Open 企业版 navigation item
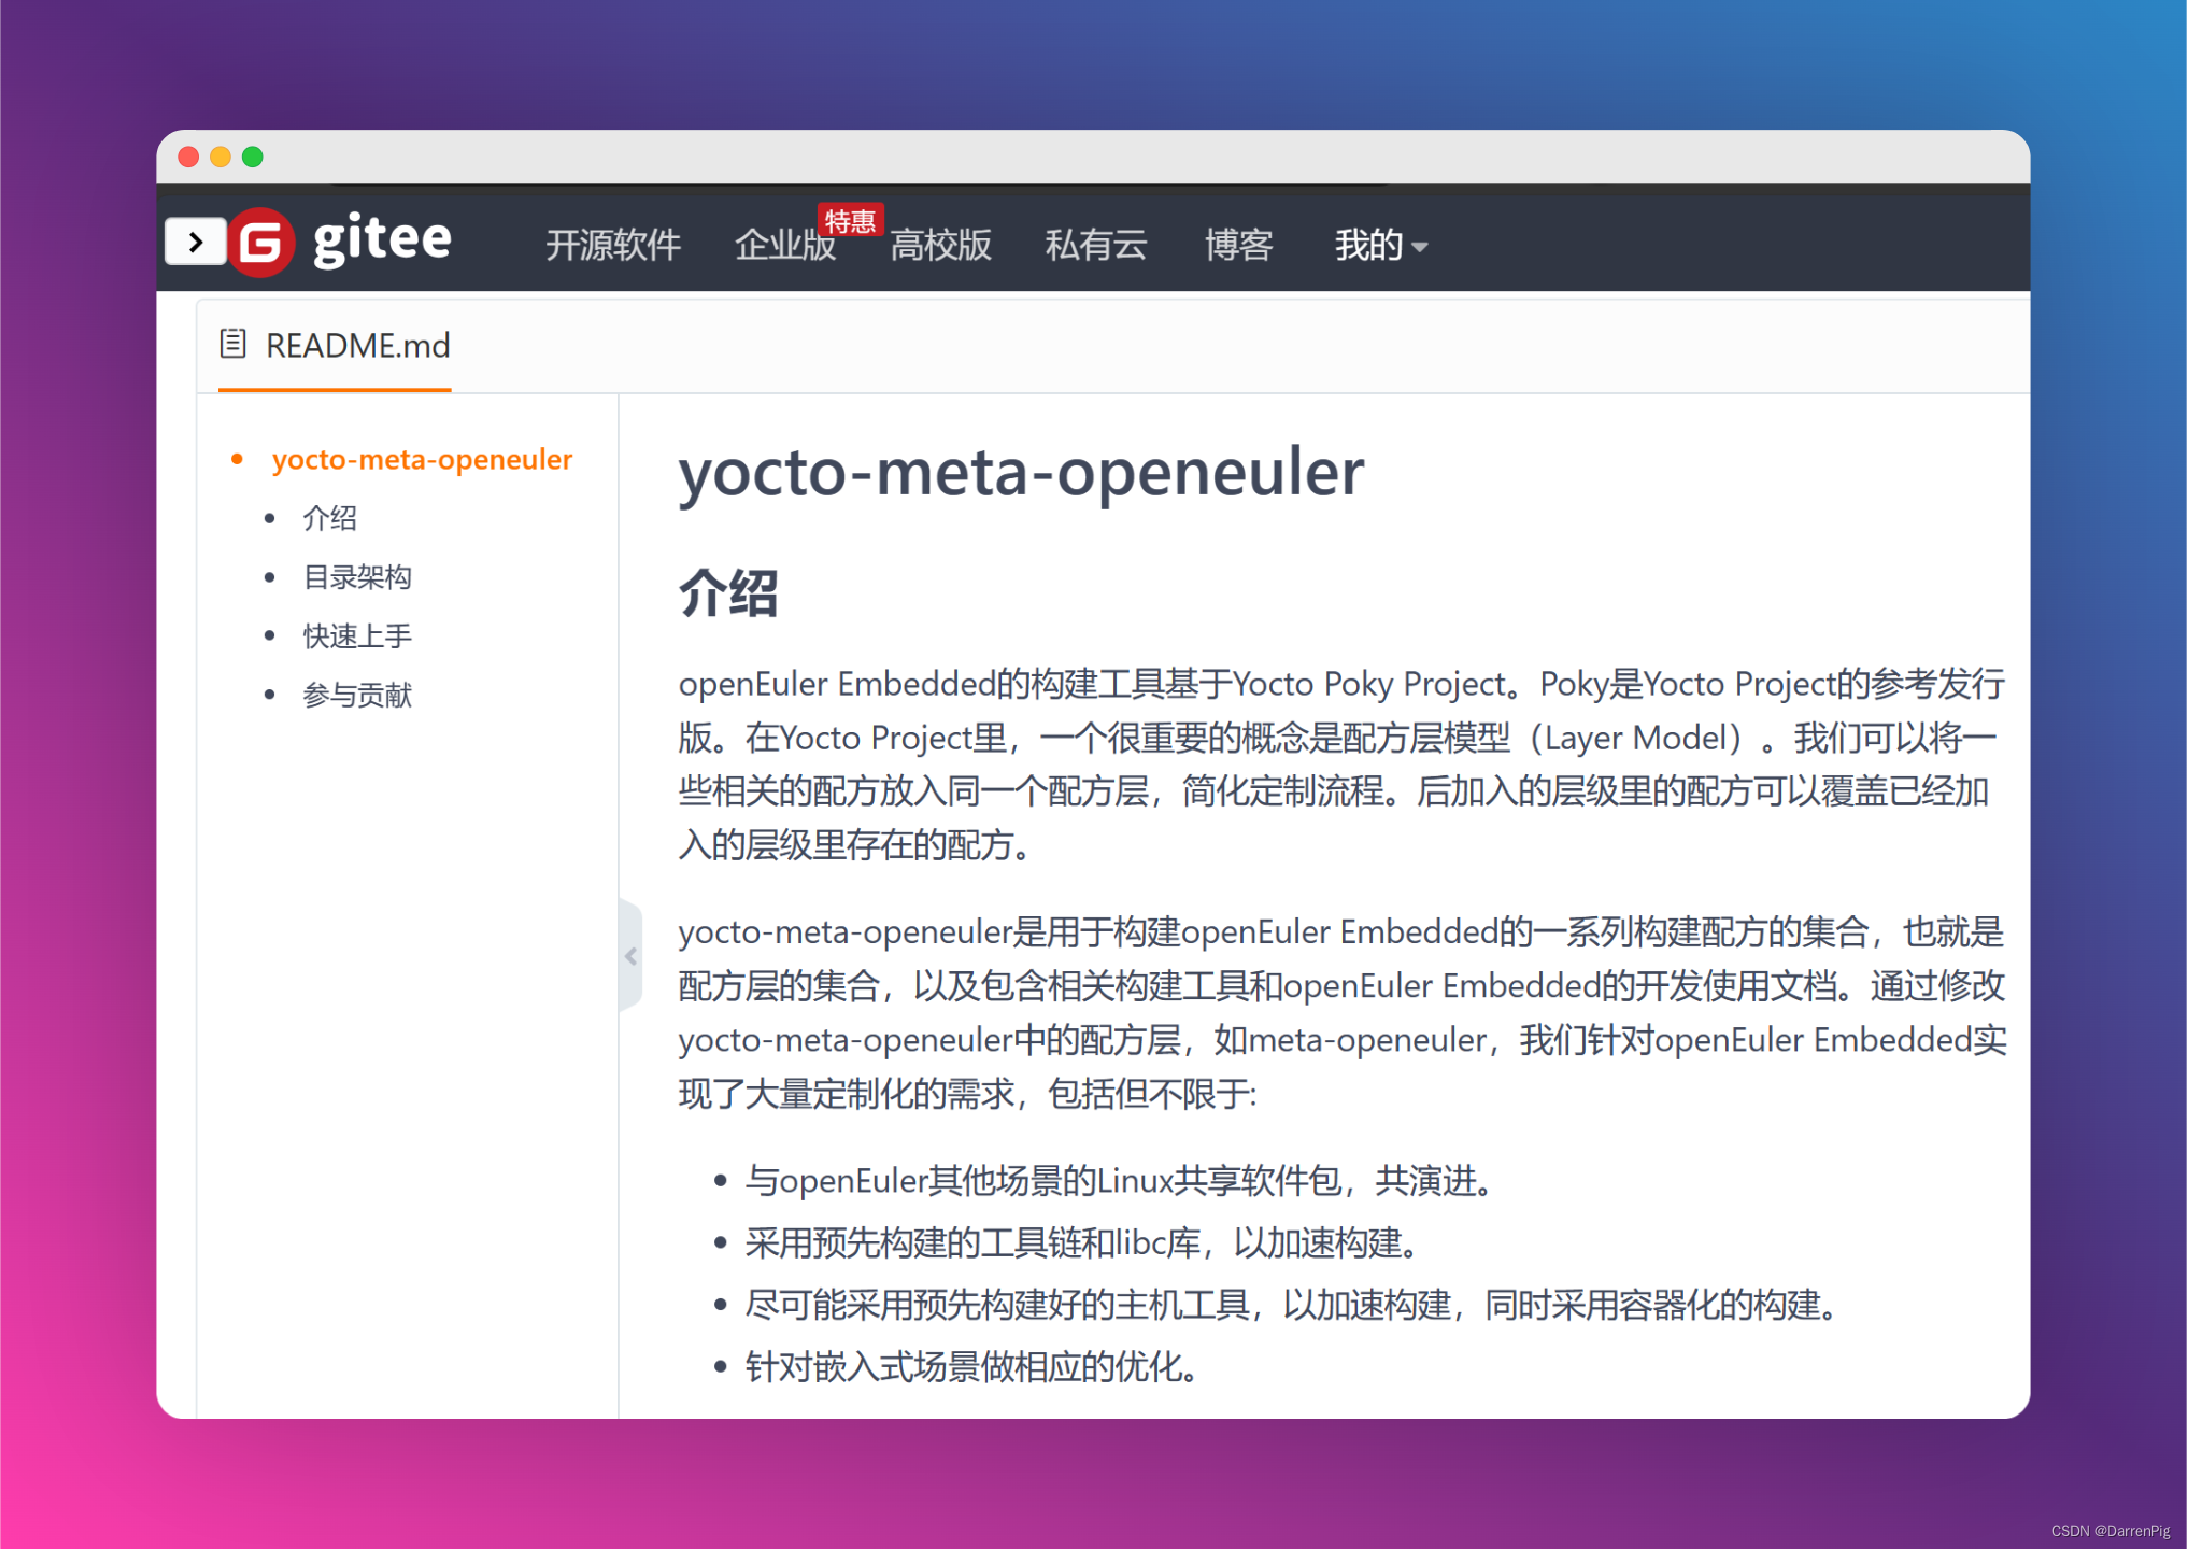The image size is (2187, 1549). (x=785, y=245)
